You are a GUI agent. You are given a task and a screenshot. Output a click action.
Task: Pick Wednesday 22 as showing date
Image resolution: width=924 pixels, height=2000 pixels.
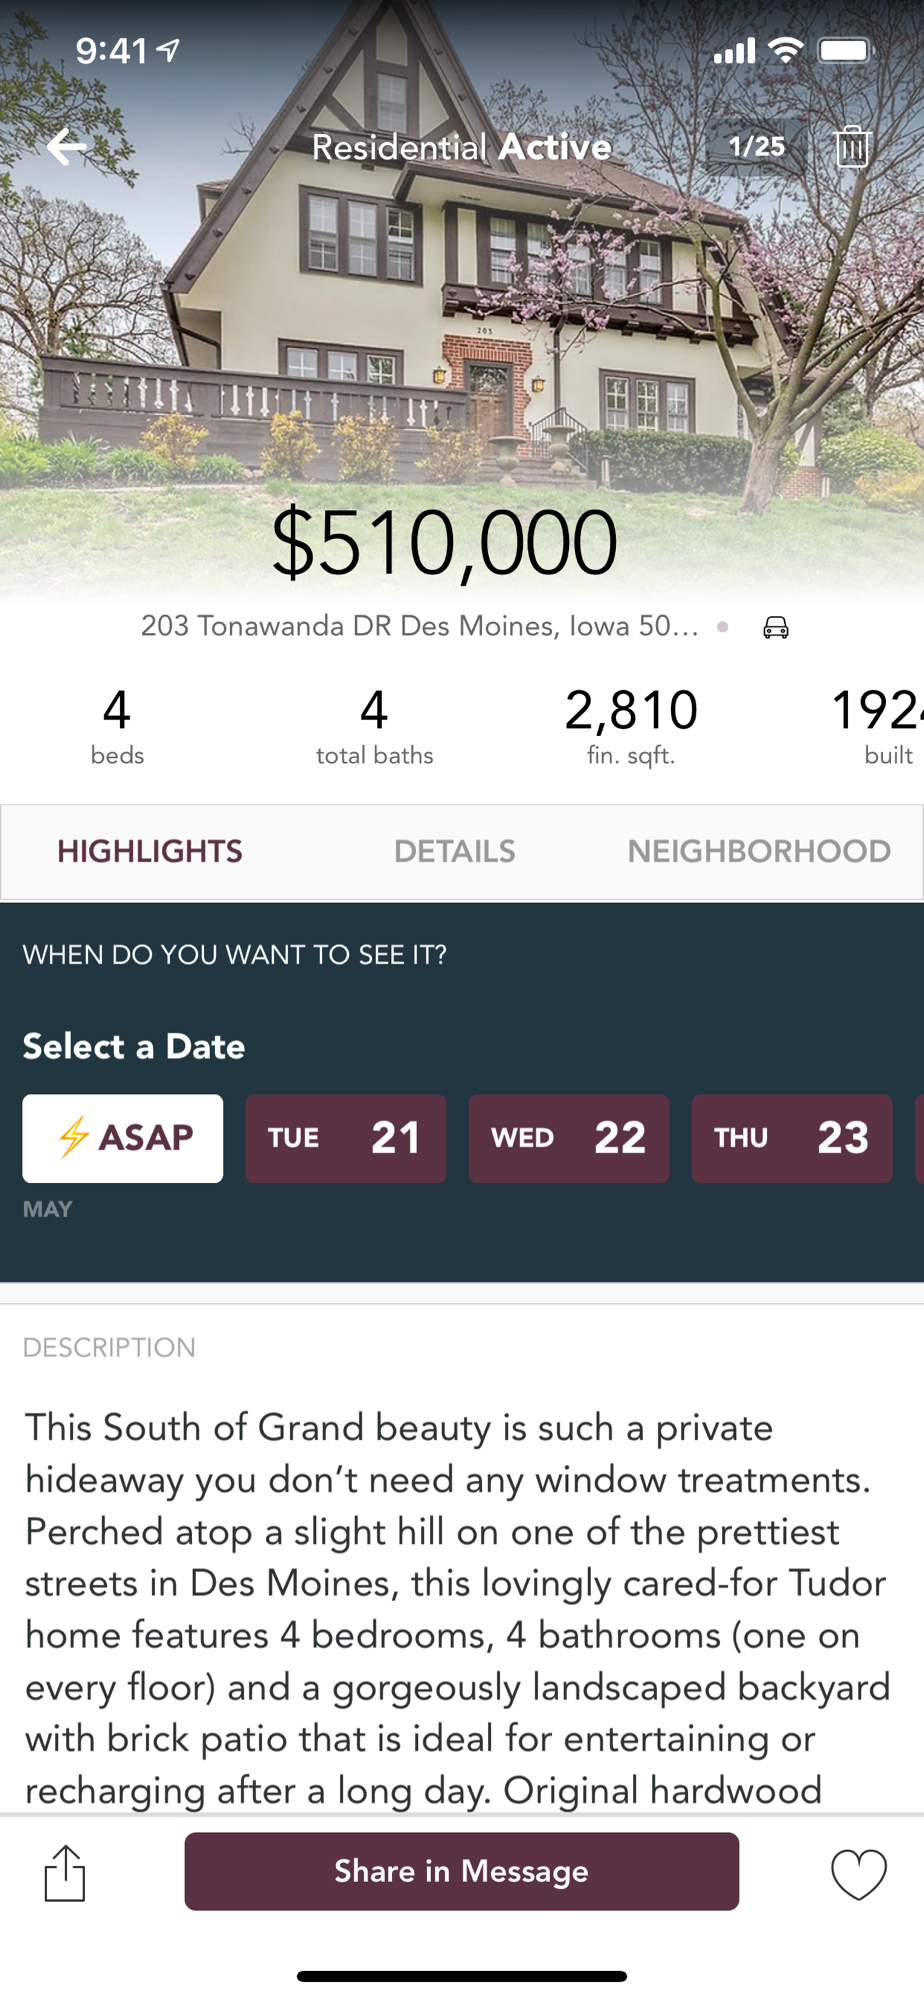(x=569, y=1138)
